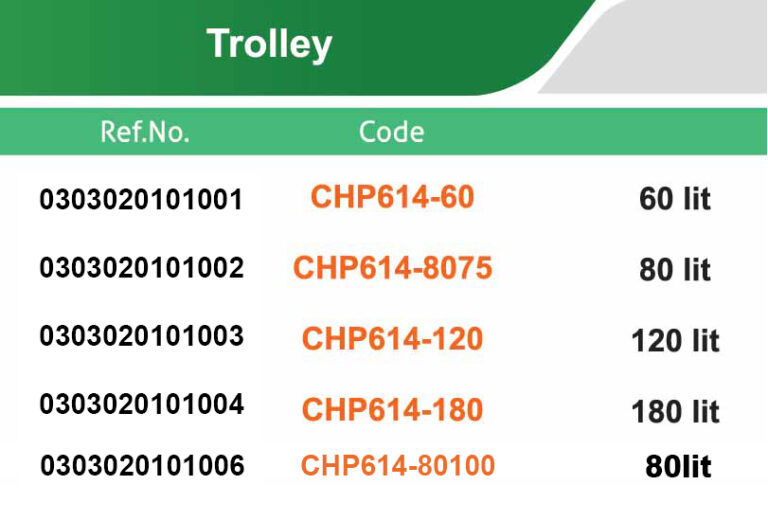Click reference number 0303020101003
The width and height of the screenshot is (768, 521).
coord(141,336)
